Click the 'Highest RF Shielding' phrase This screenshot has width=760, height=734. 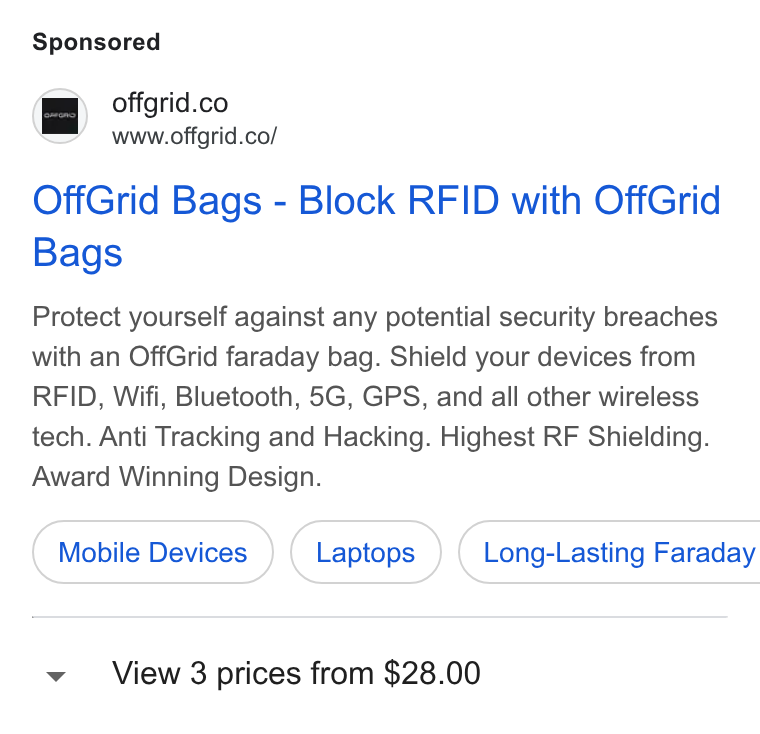574,437
